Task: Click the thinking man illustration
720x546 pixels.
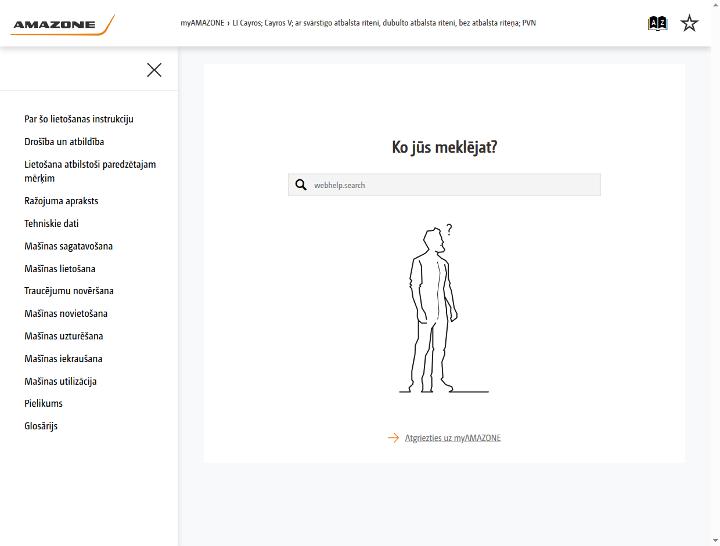Action: [x=442, y=309]
